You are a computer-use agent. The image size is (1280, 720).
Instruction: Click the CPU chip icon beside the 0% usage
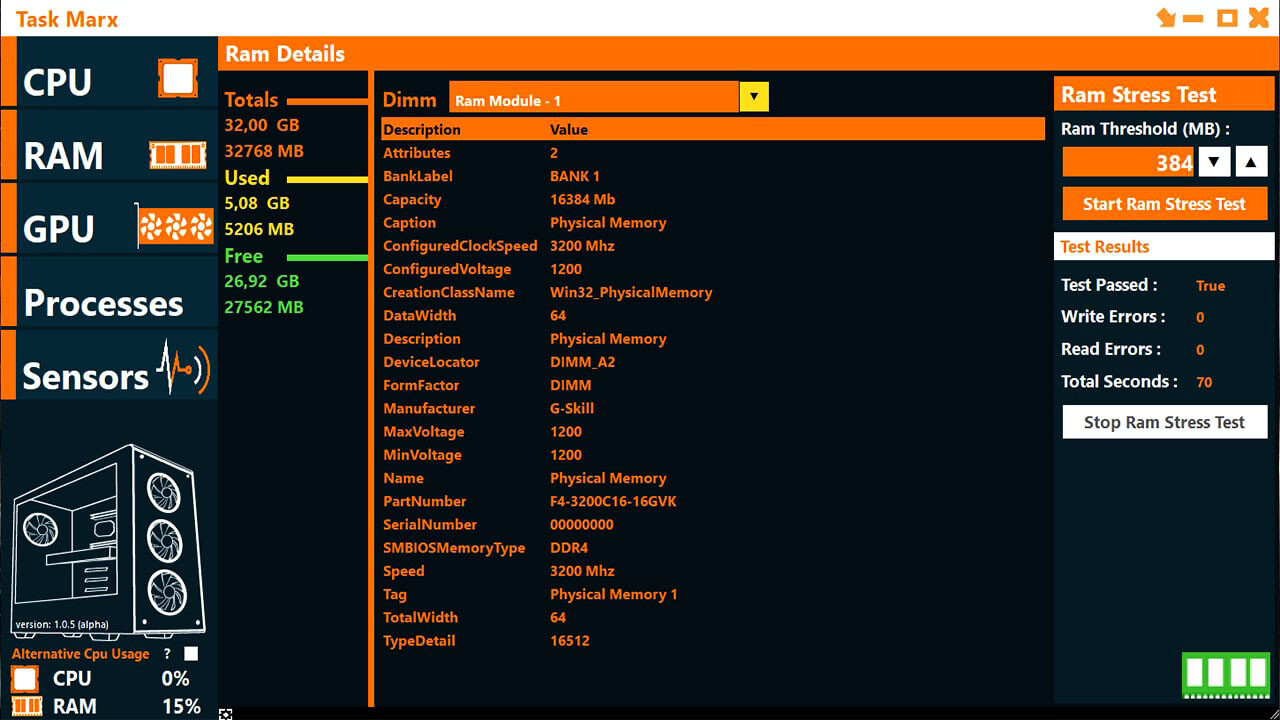pos(24,678)
